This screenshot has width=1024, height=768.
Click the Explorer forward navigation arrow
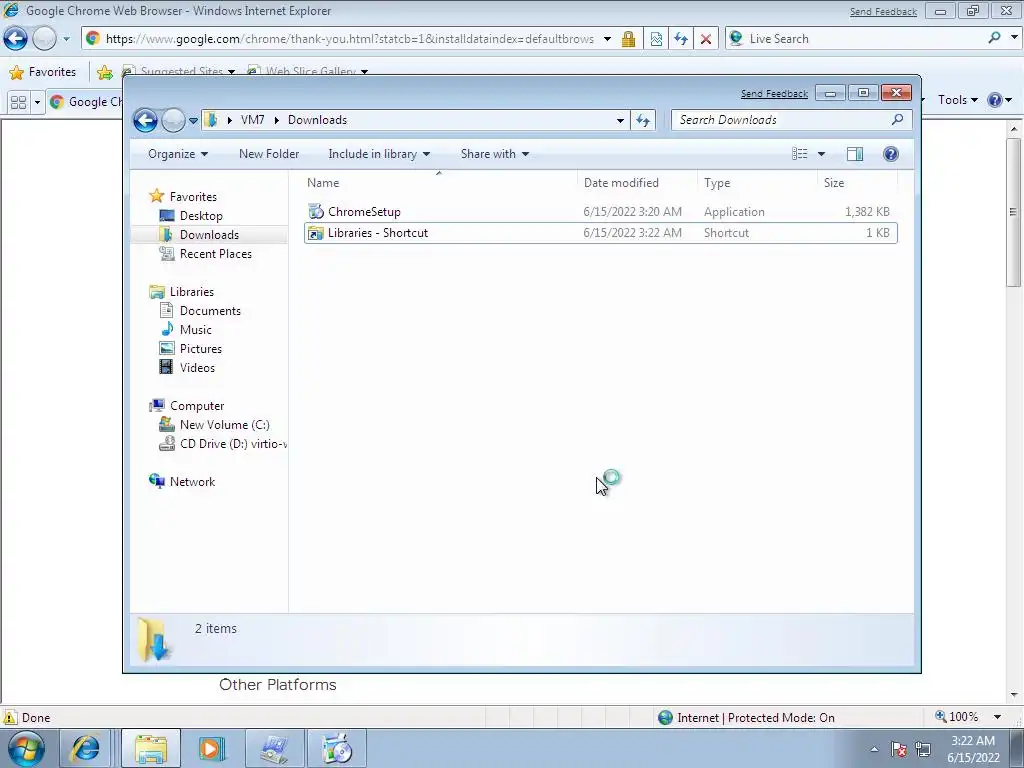172,120
